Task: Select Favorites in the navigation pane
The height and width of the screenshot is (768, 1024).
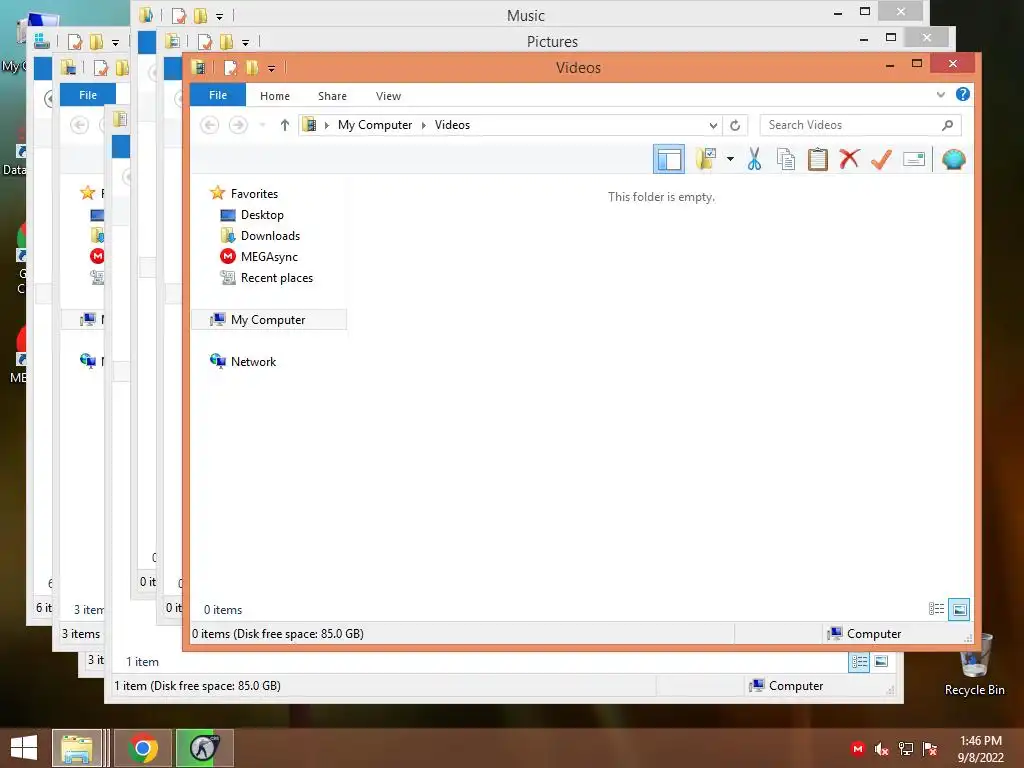Action: 254,194
